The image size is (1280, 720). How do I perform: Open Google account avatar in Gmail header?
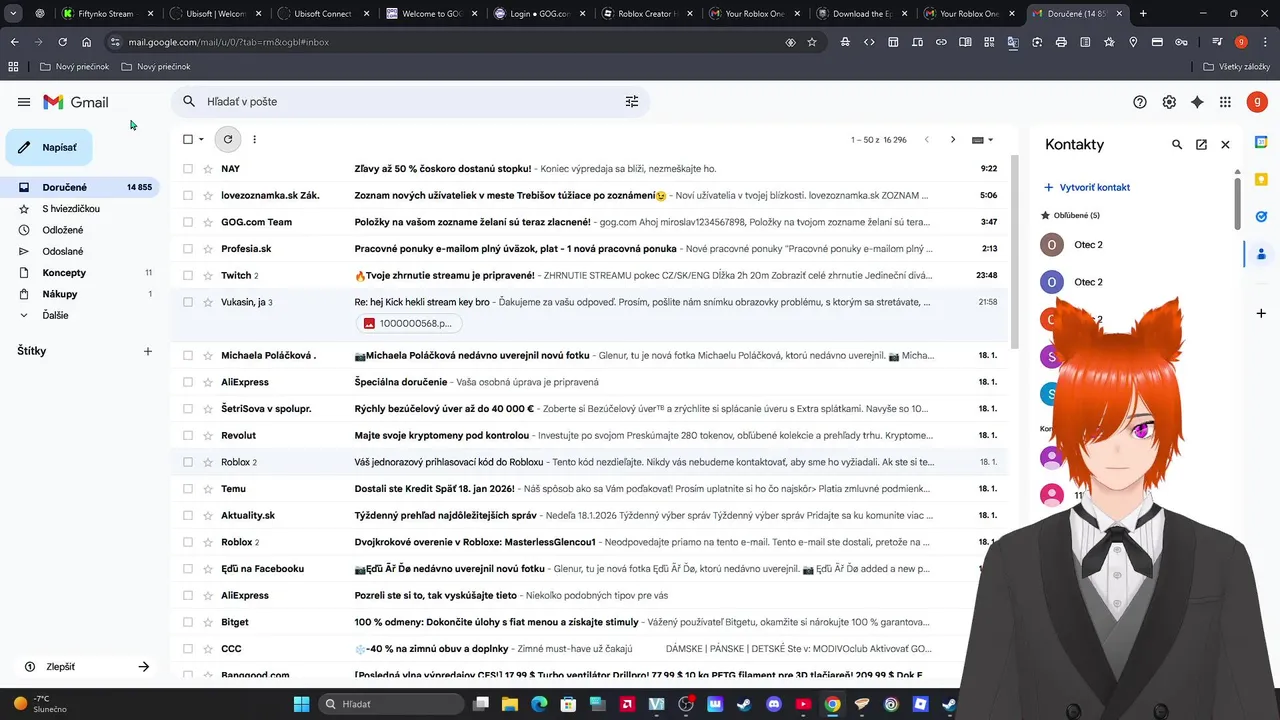pyautogui.click(x=1257, y=102)
